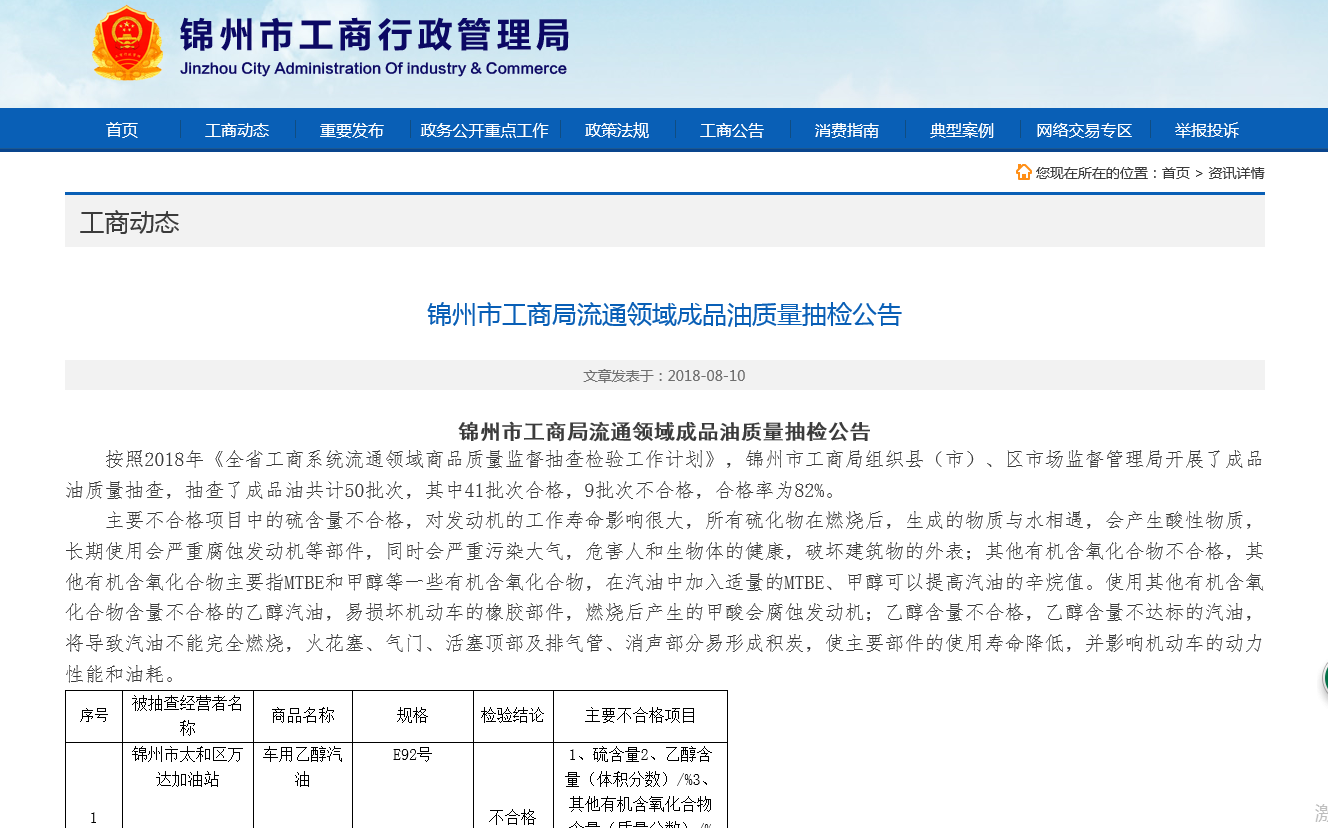Screen dimensions: 1328x828
Task: Select the 消费指南 navigation item
Action: (847, 130)
